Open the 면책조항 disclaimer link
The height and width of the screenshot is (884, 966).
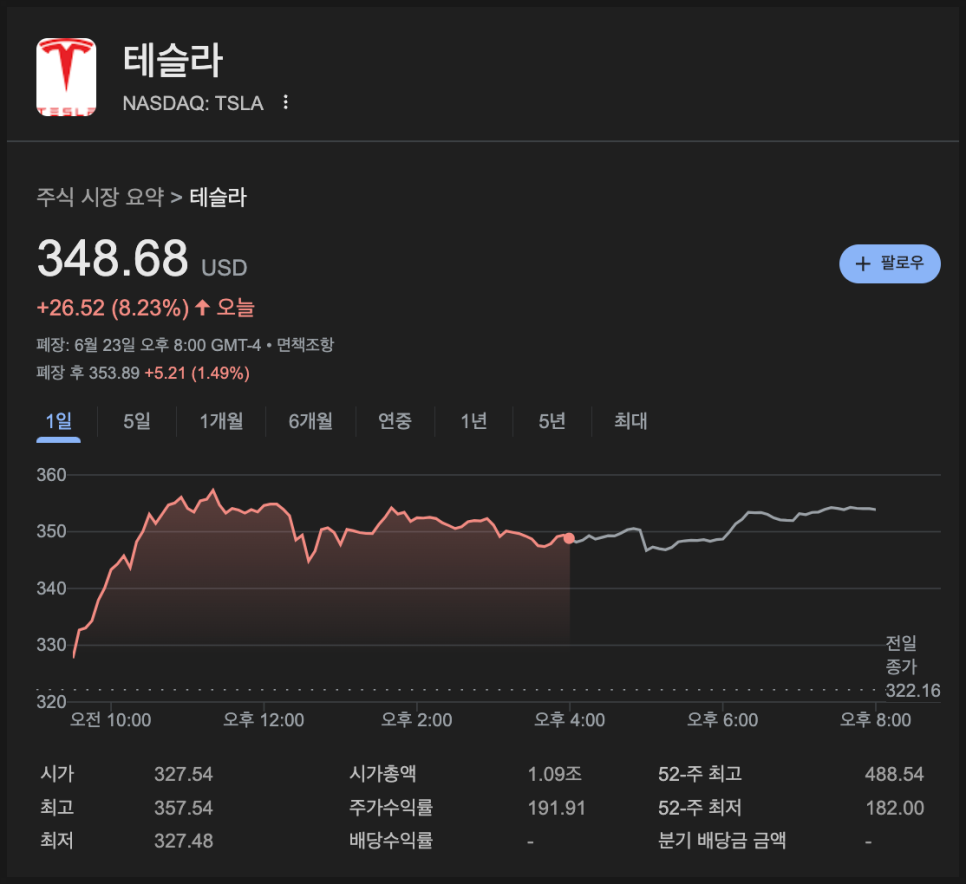(x=305, y=344)
